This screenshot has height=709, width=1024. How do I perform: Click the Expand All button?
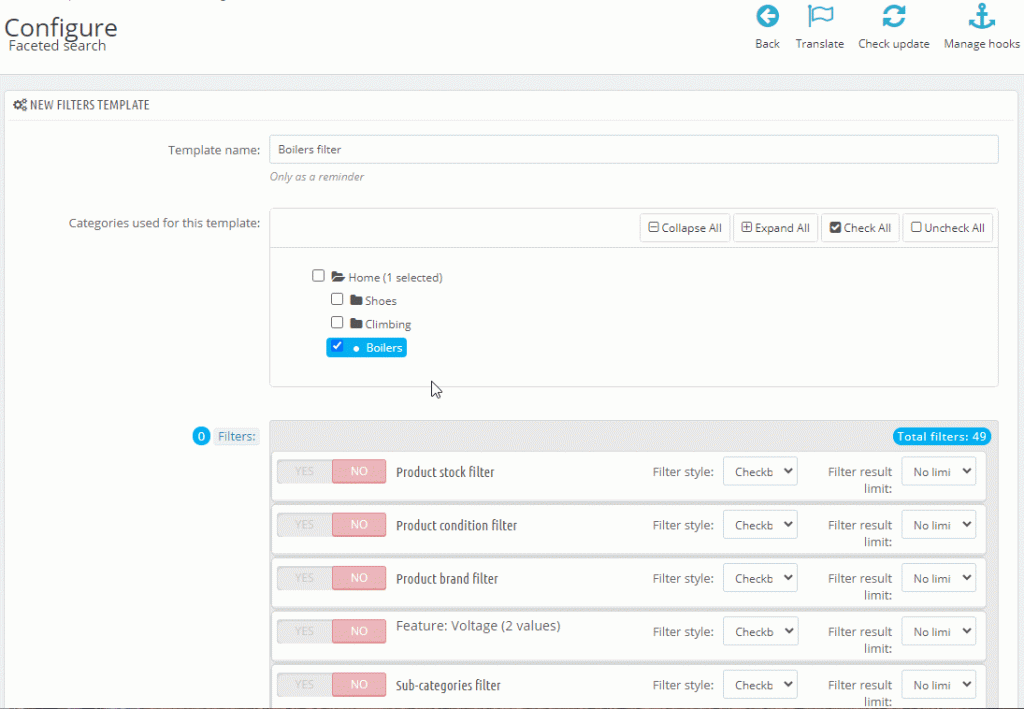(x=775, y=227)
